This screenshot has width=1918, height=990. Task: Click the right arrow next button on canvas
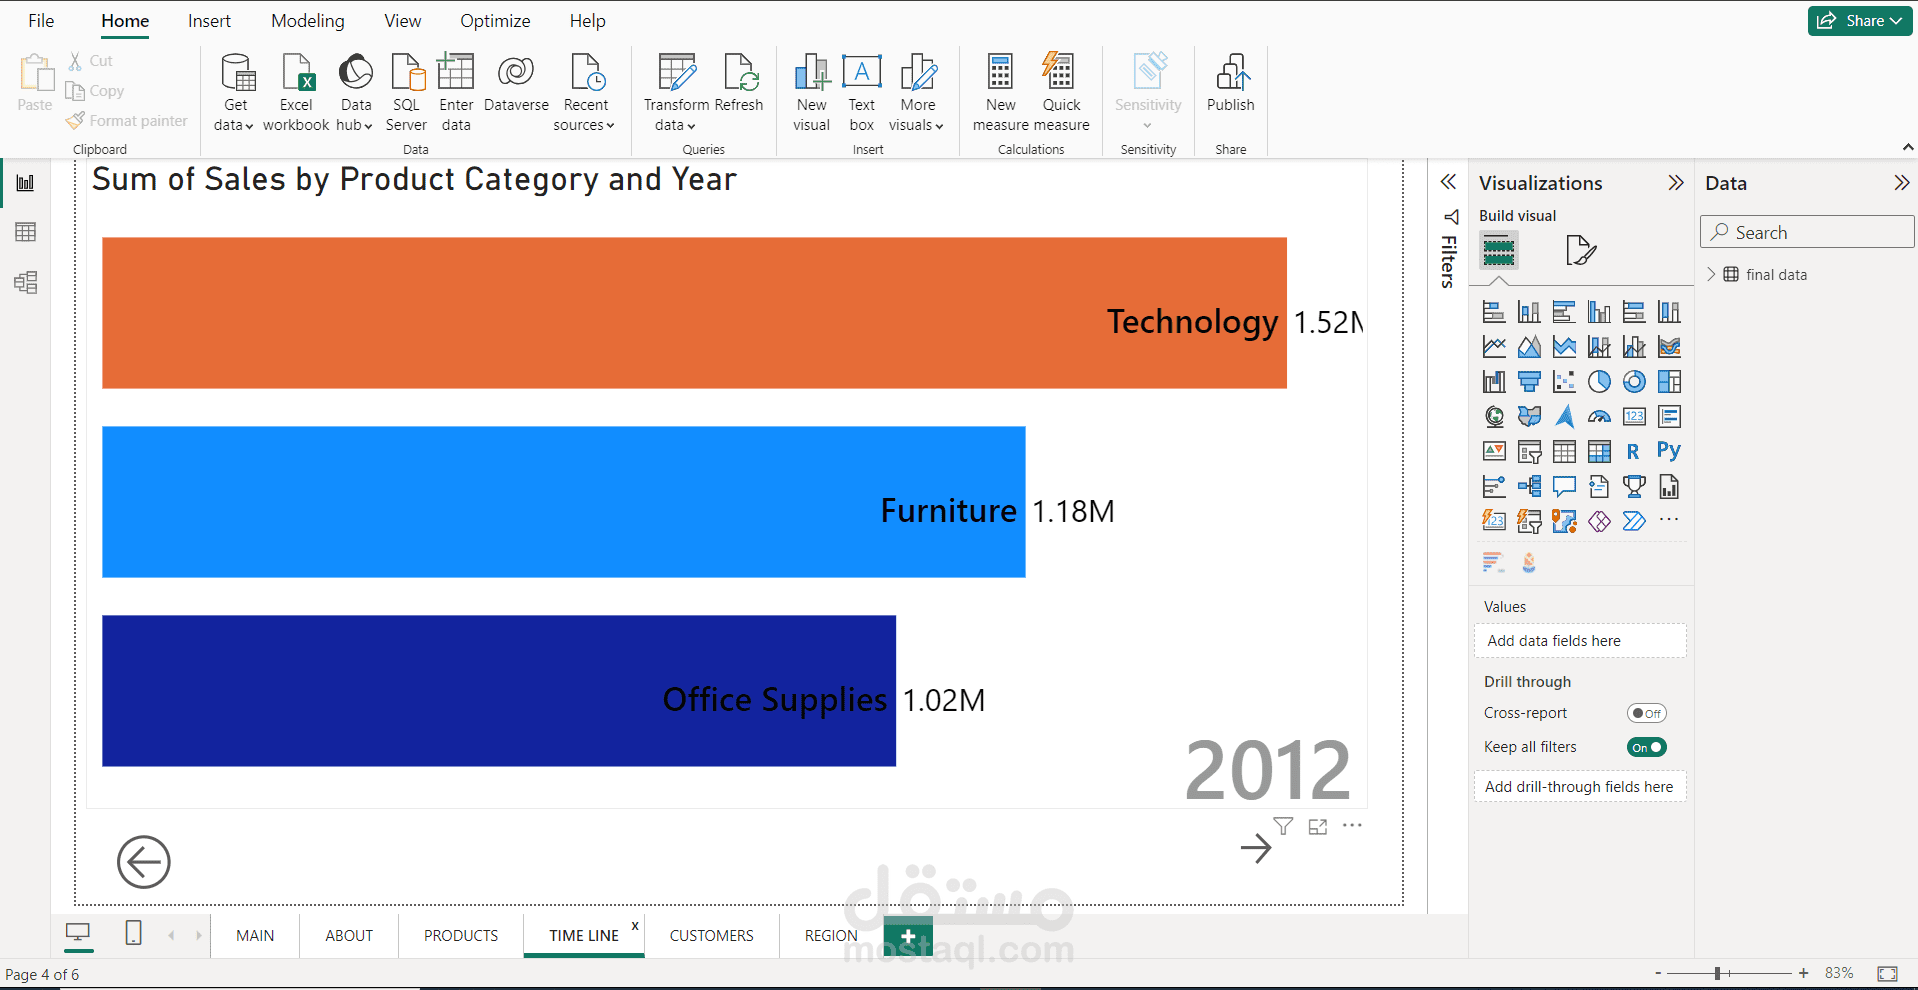coord(1256,849)
